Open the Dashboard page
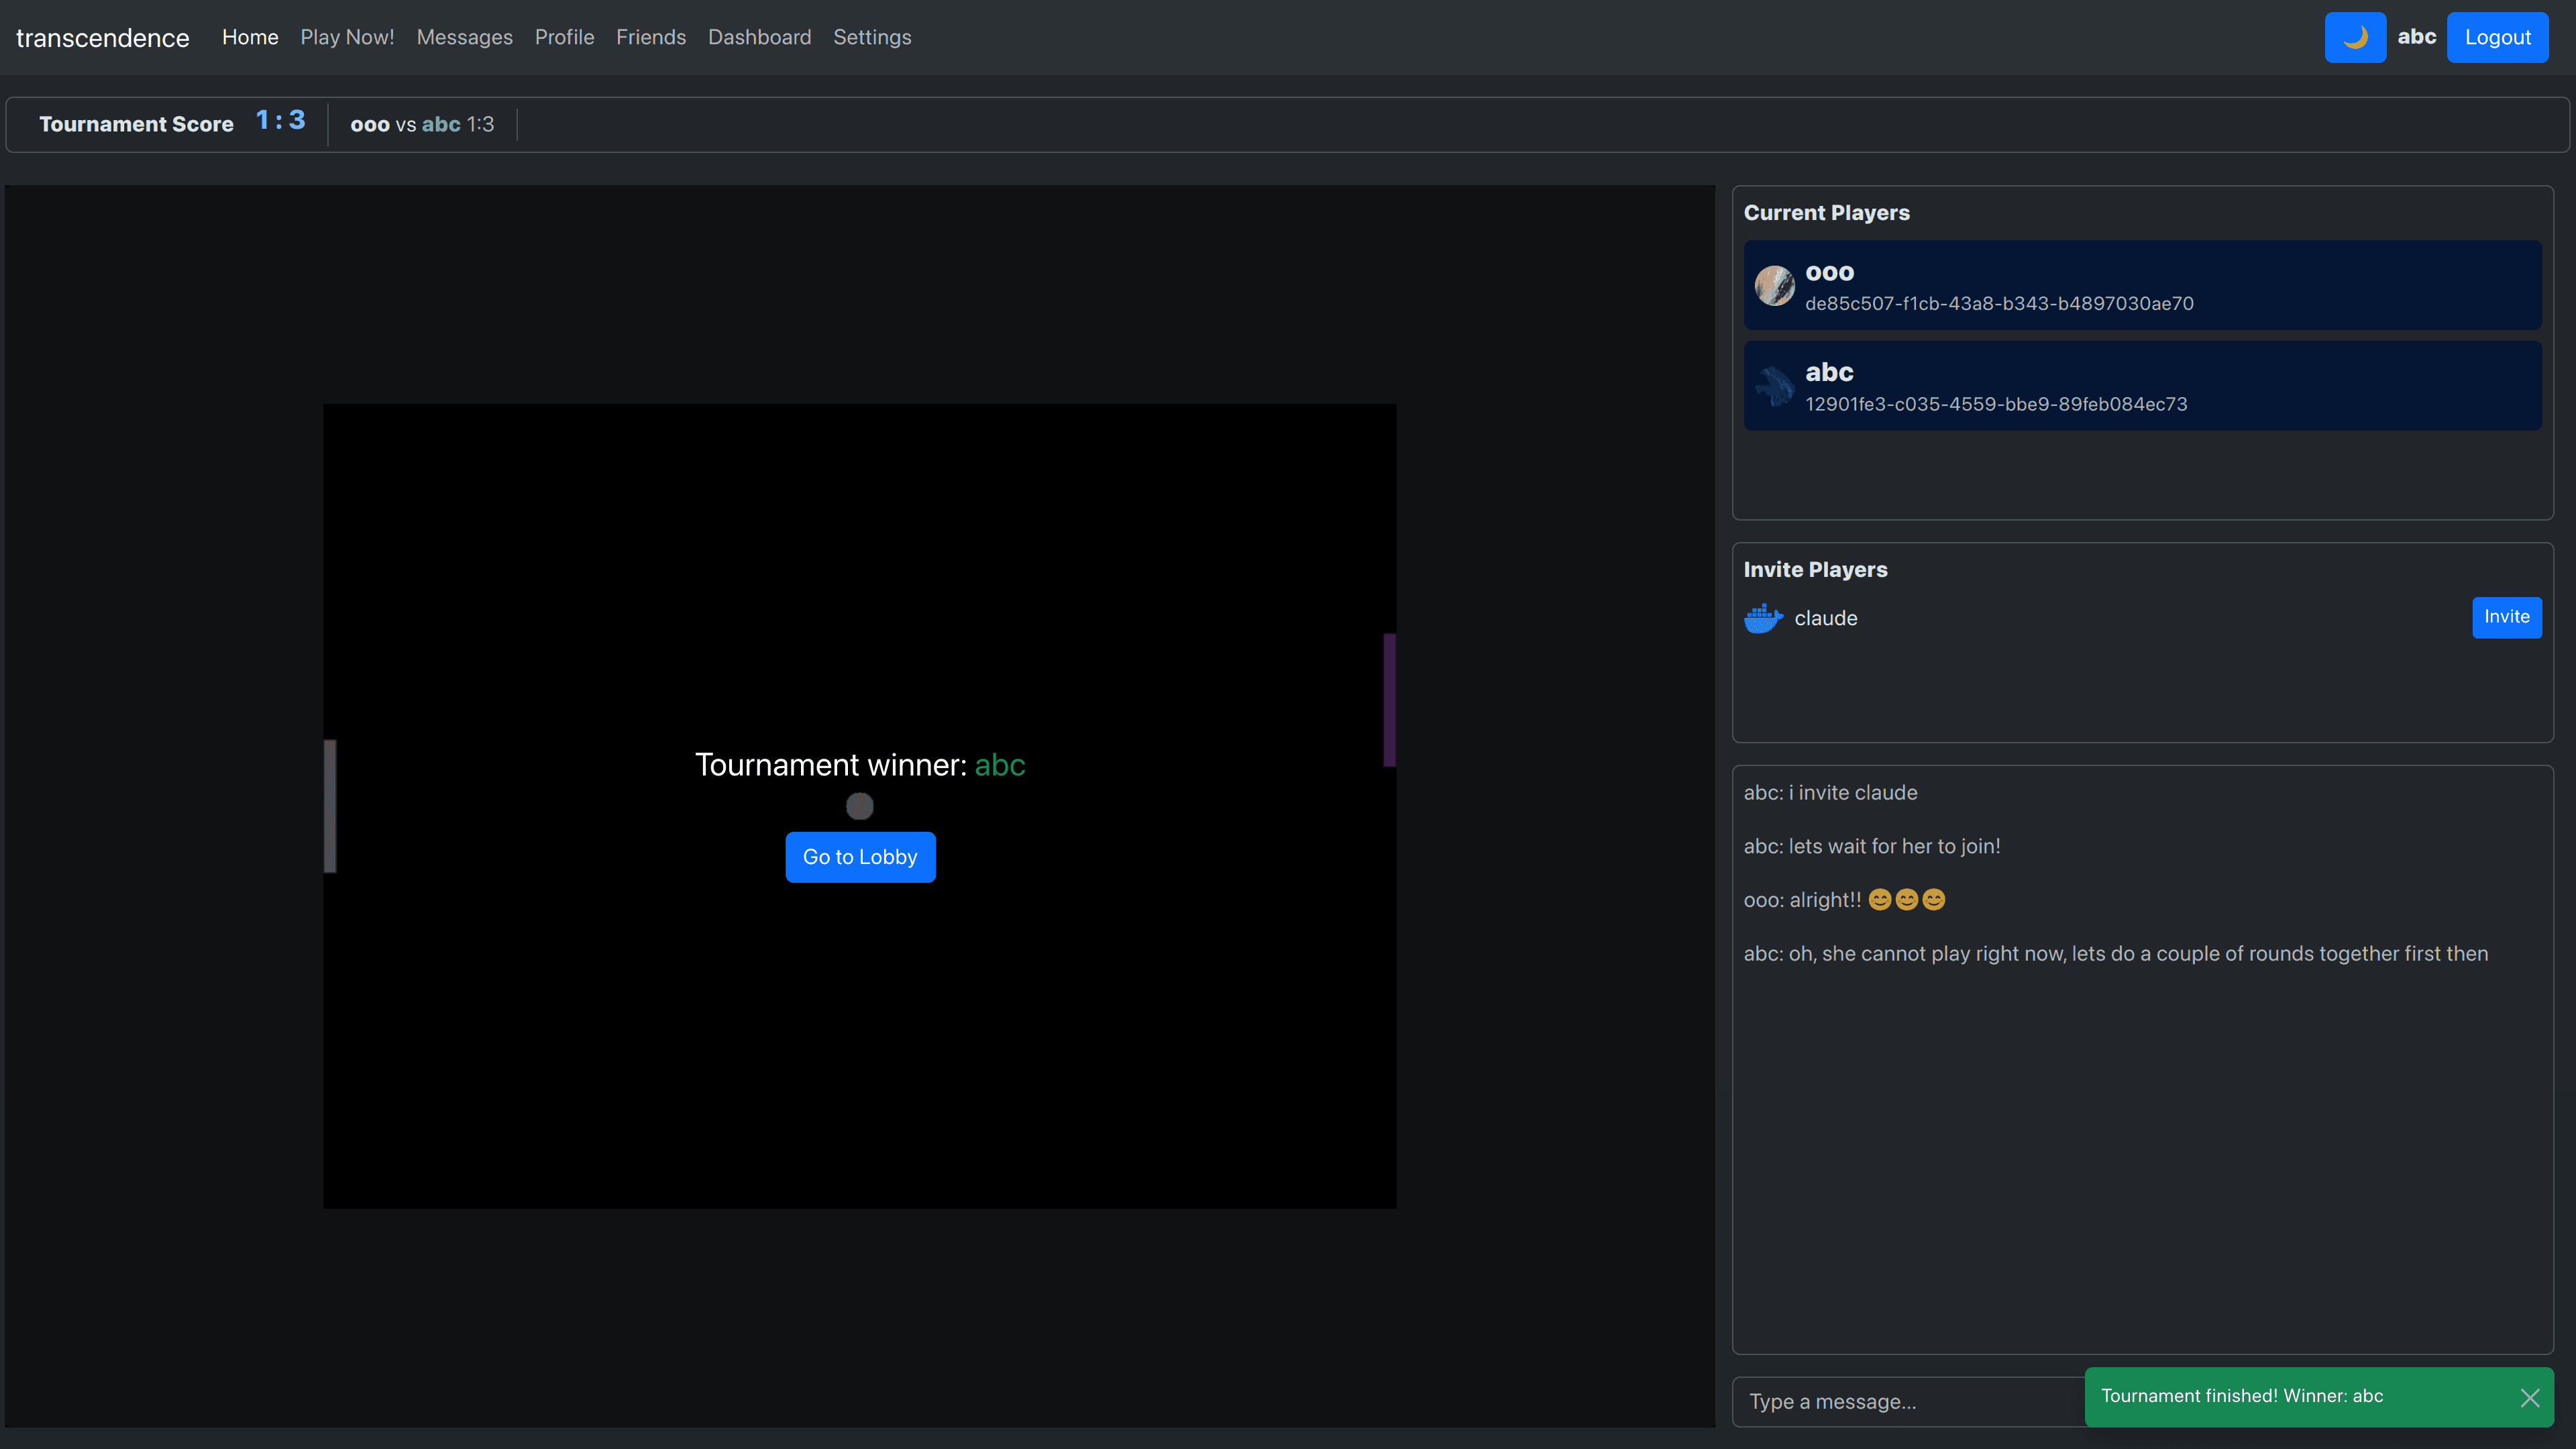Image resolution: width=2576 pixels, height=1449 pixels. click(759, 37)
